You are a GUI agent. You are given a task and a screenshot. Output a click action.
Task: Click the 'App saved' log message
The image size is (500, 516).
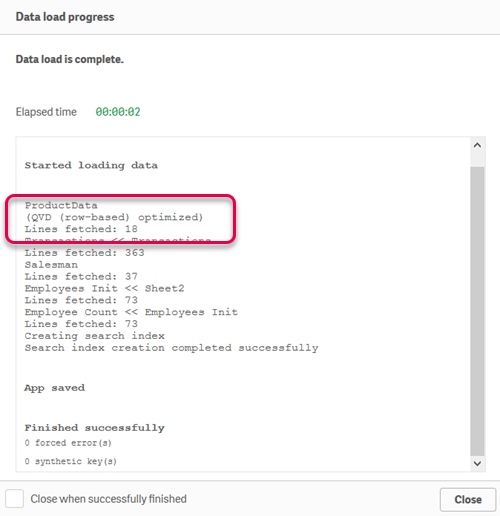pyautogui.click(x=54, y=388)
